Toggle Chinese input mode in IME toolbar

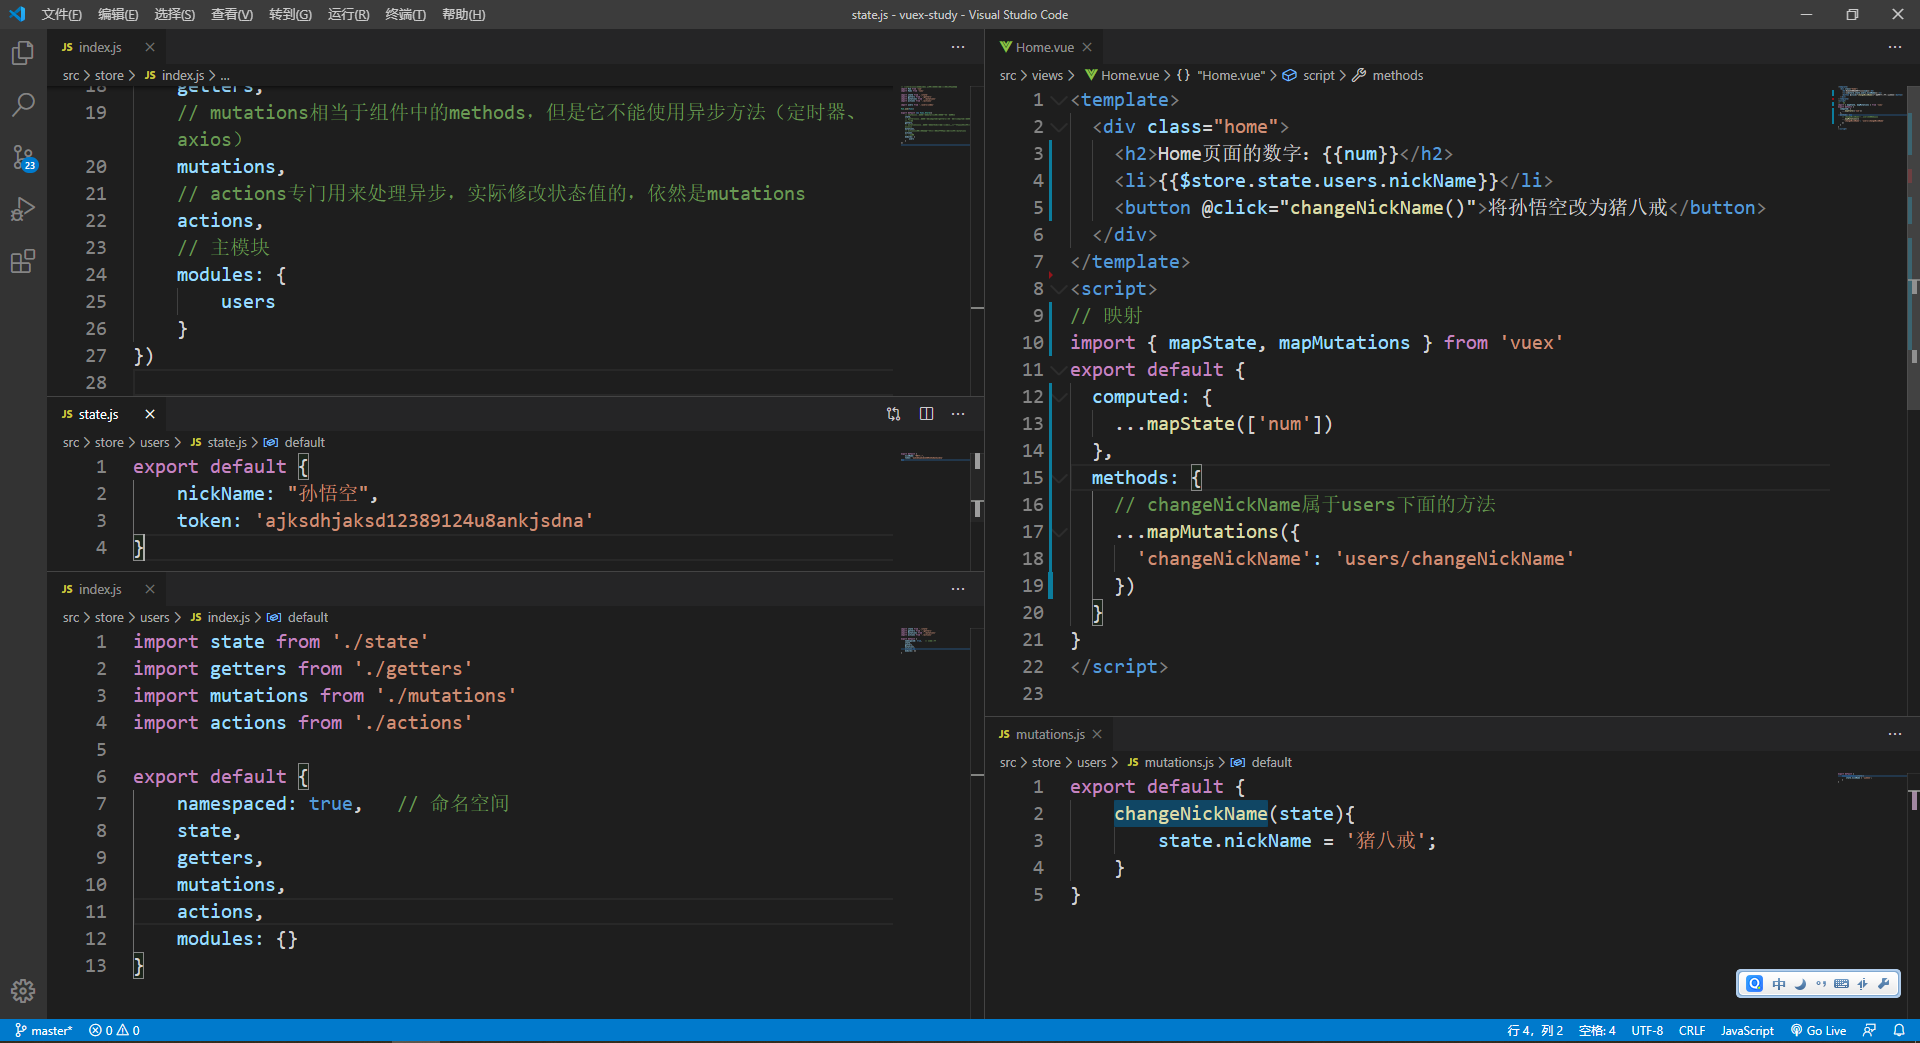pos(1778,984)
